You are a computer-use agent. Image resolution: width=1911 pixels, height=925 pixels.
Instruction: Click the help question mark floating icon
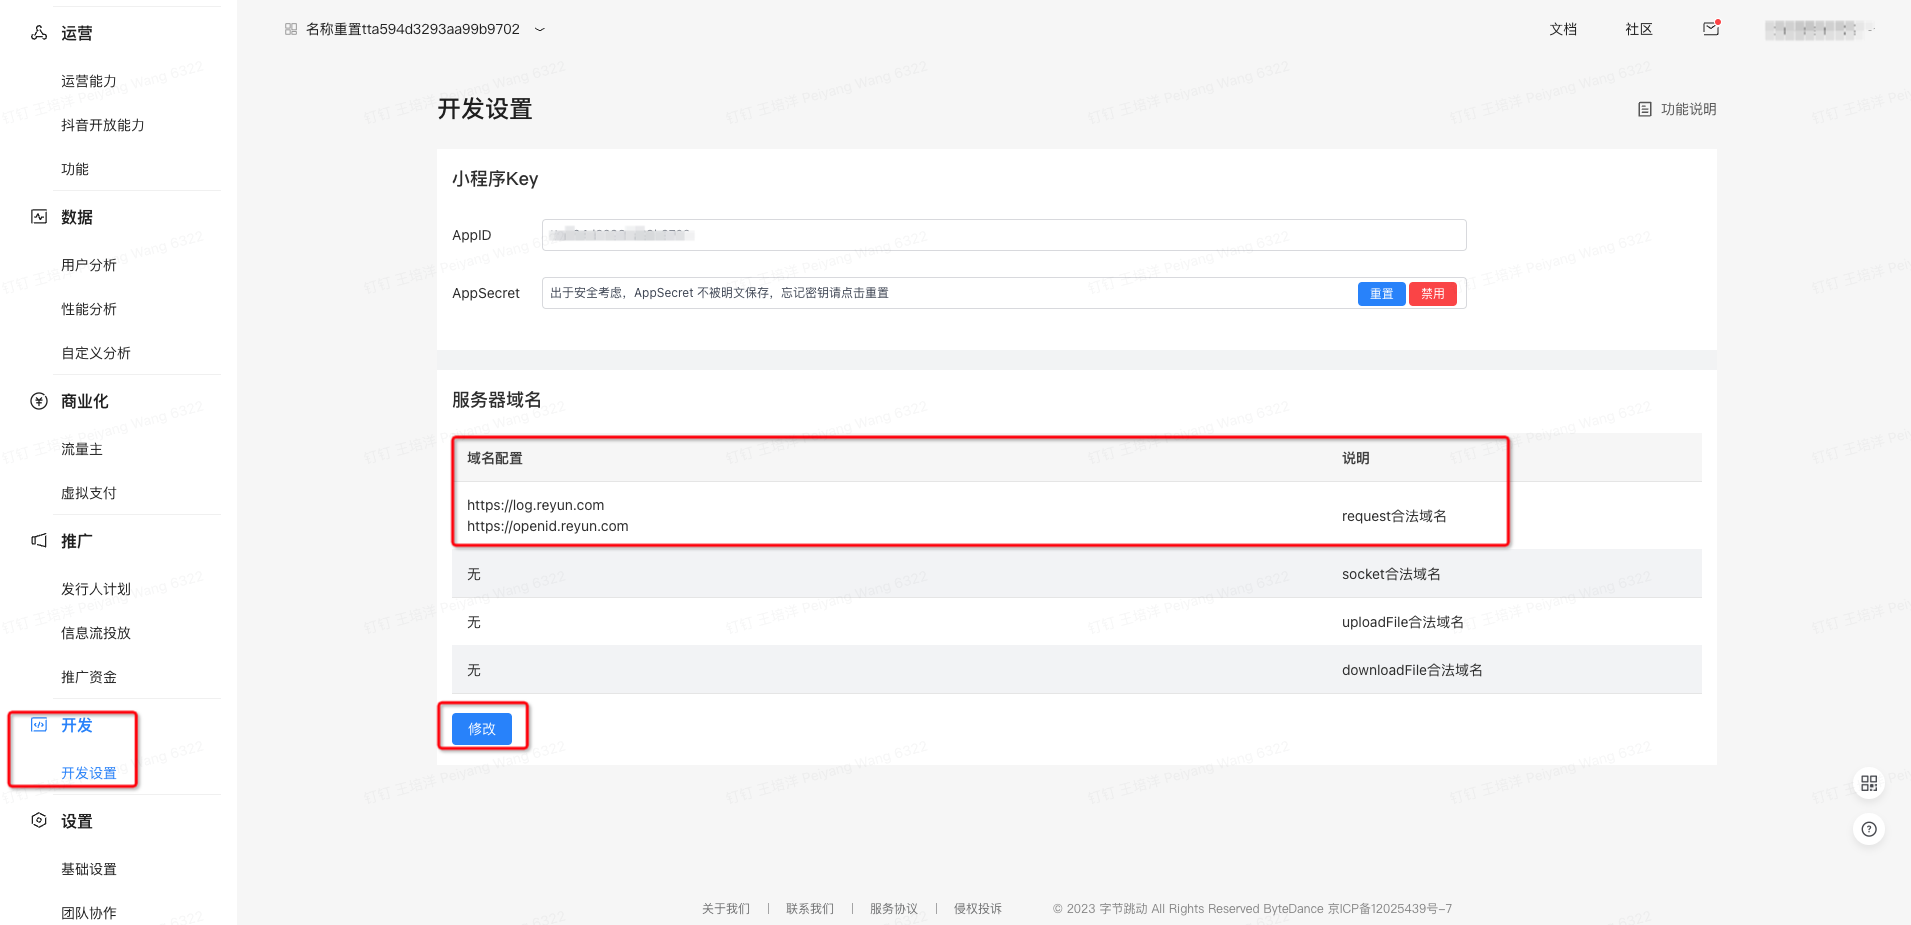click(1868, 829)
